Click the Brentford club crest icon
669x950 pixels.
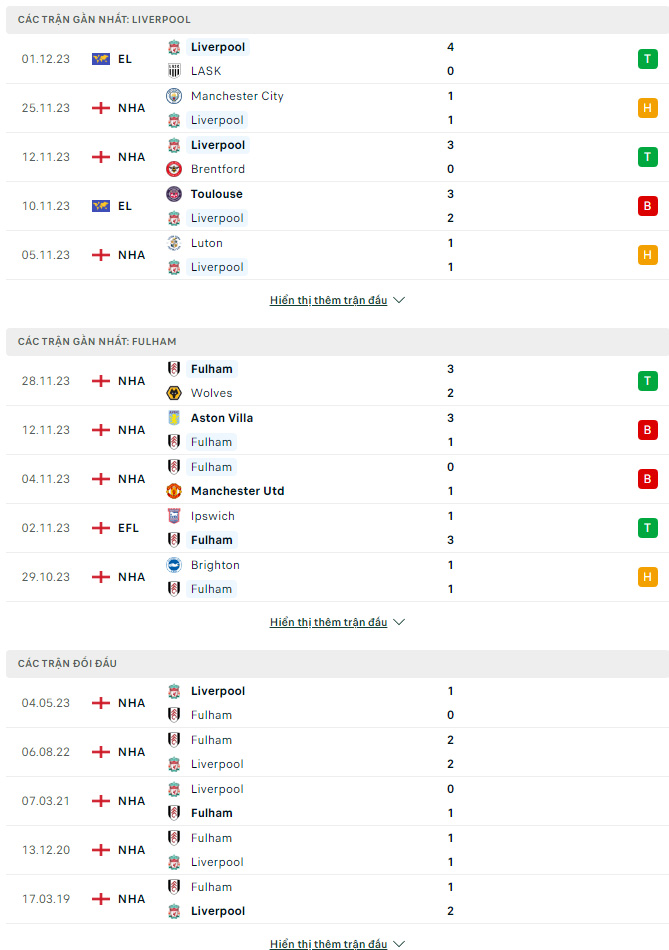point(174,169)
